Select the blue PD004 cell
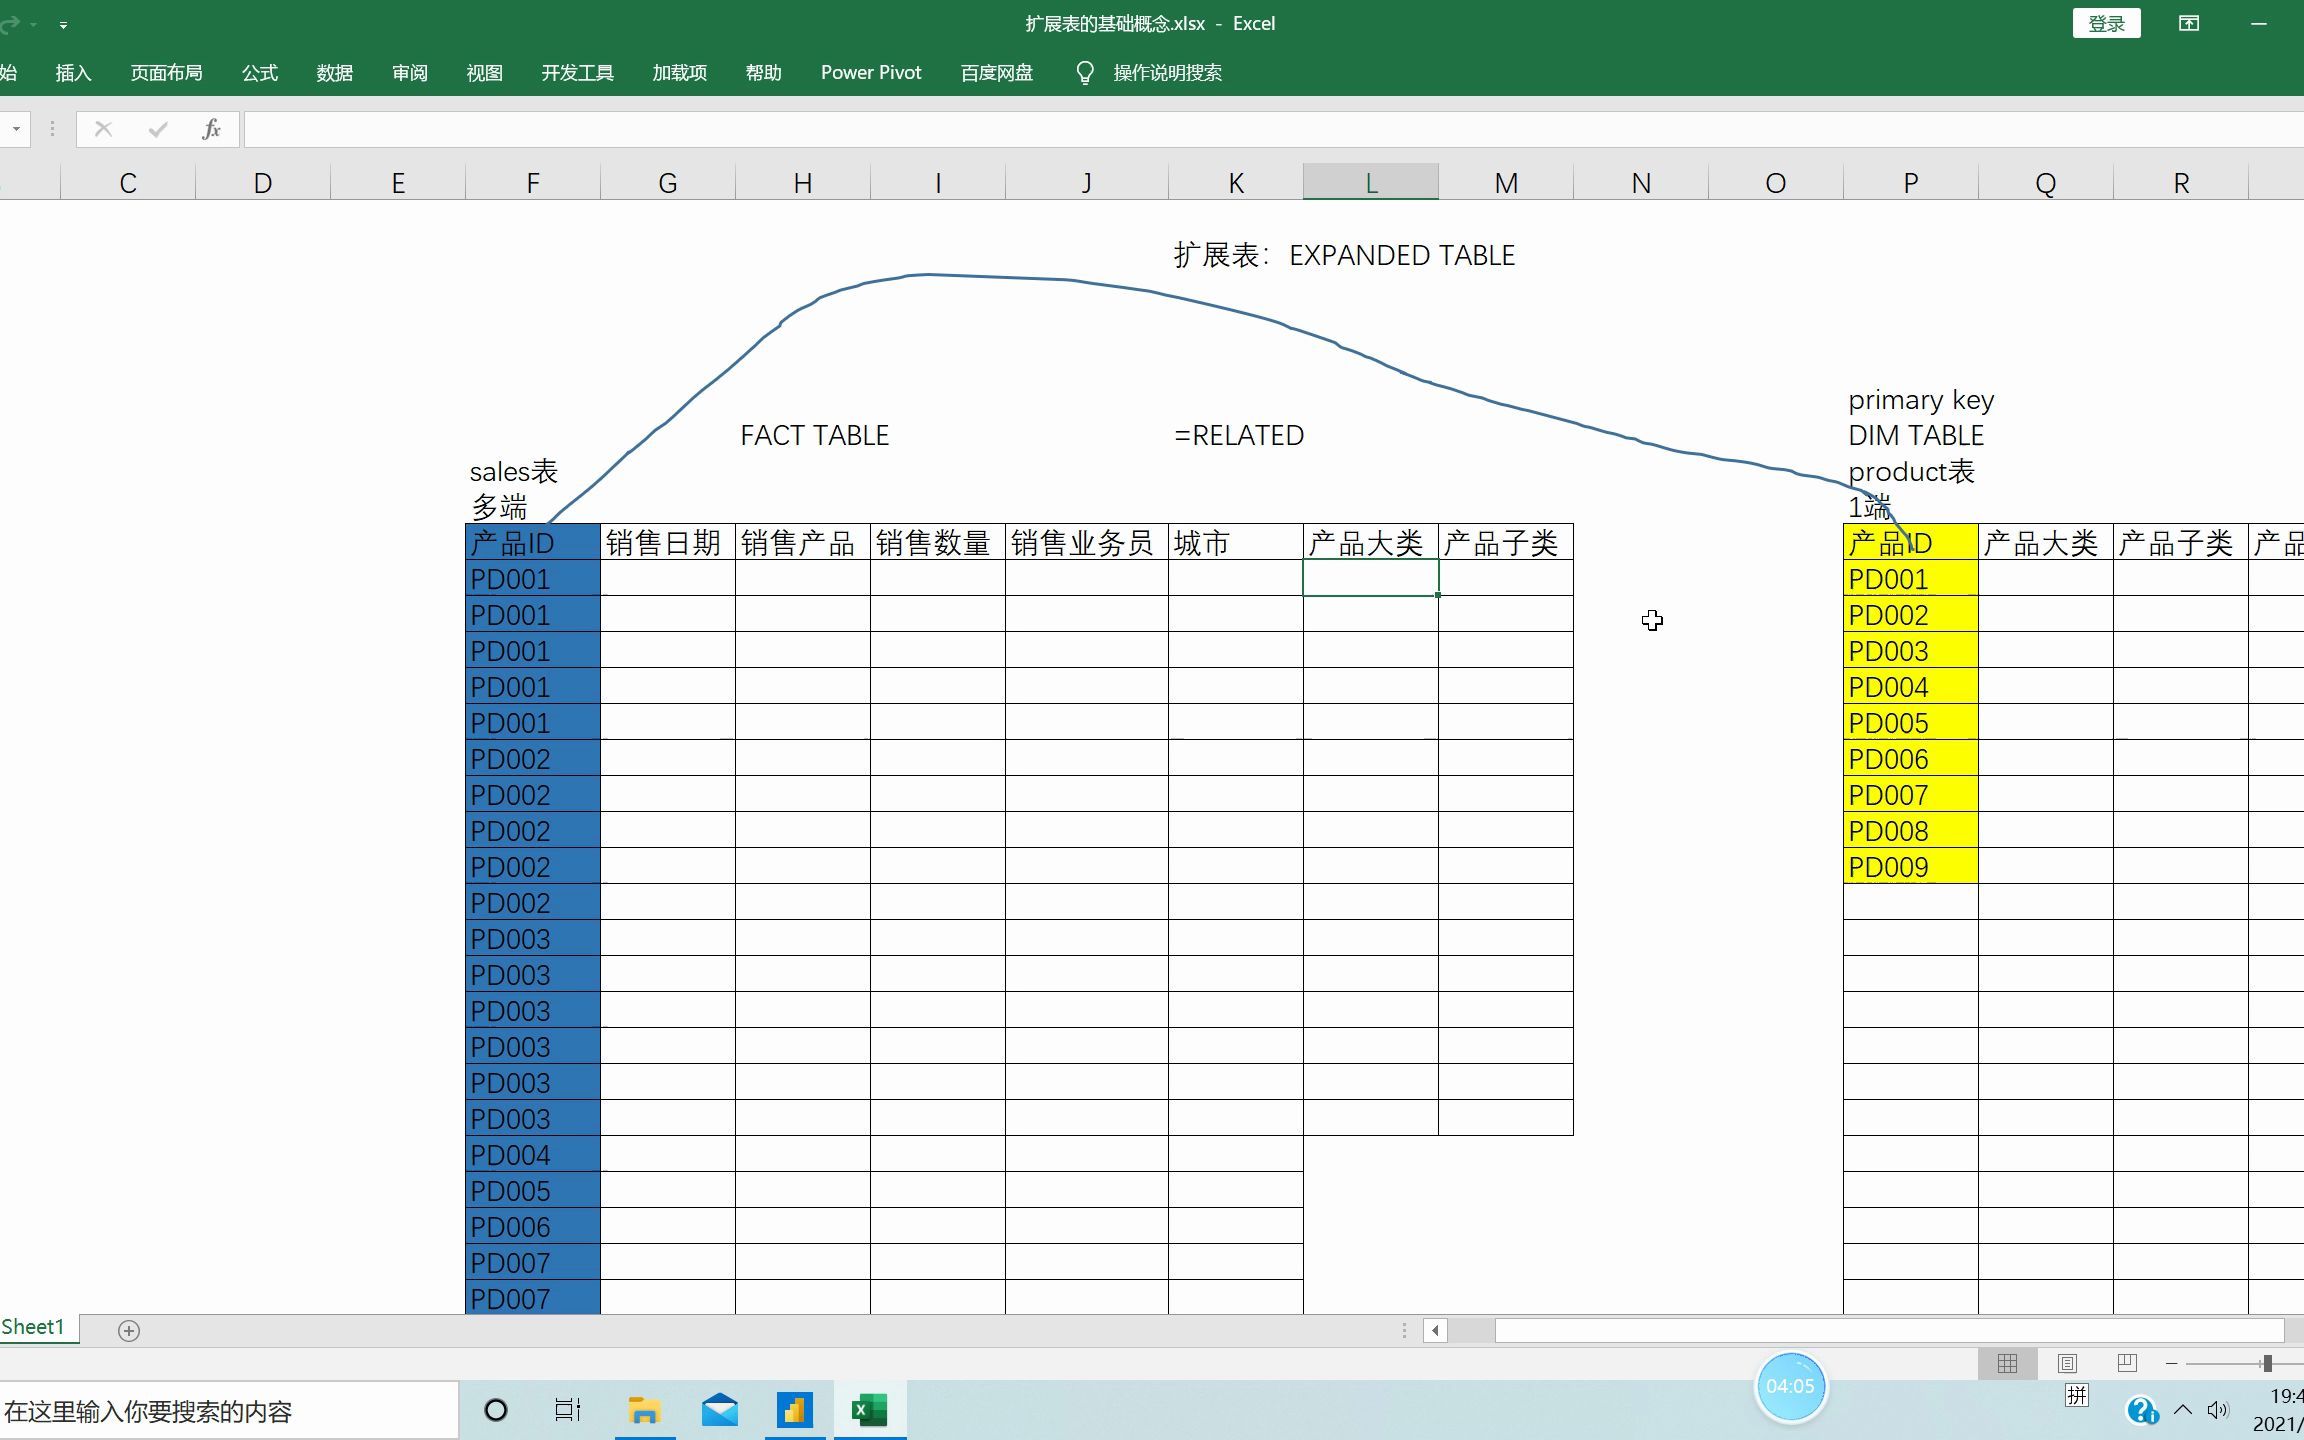 [533, 1155]
